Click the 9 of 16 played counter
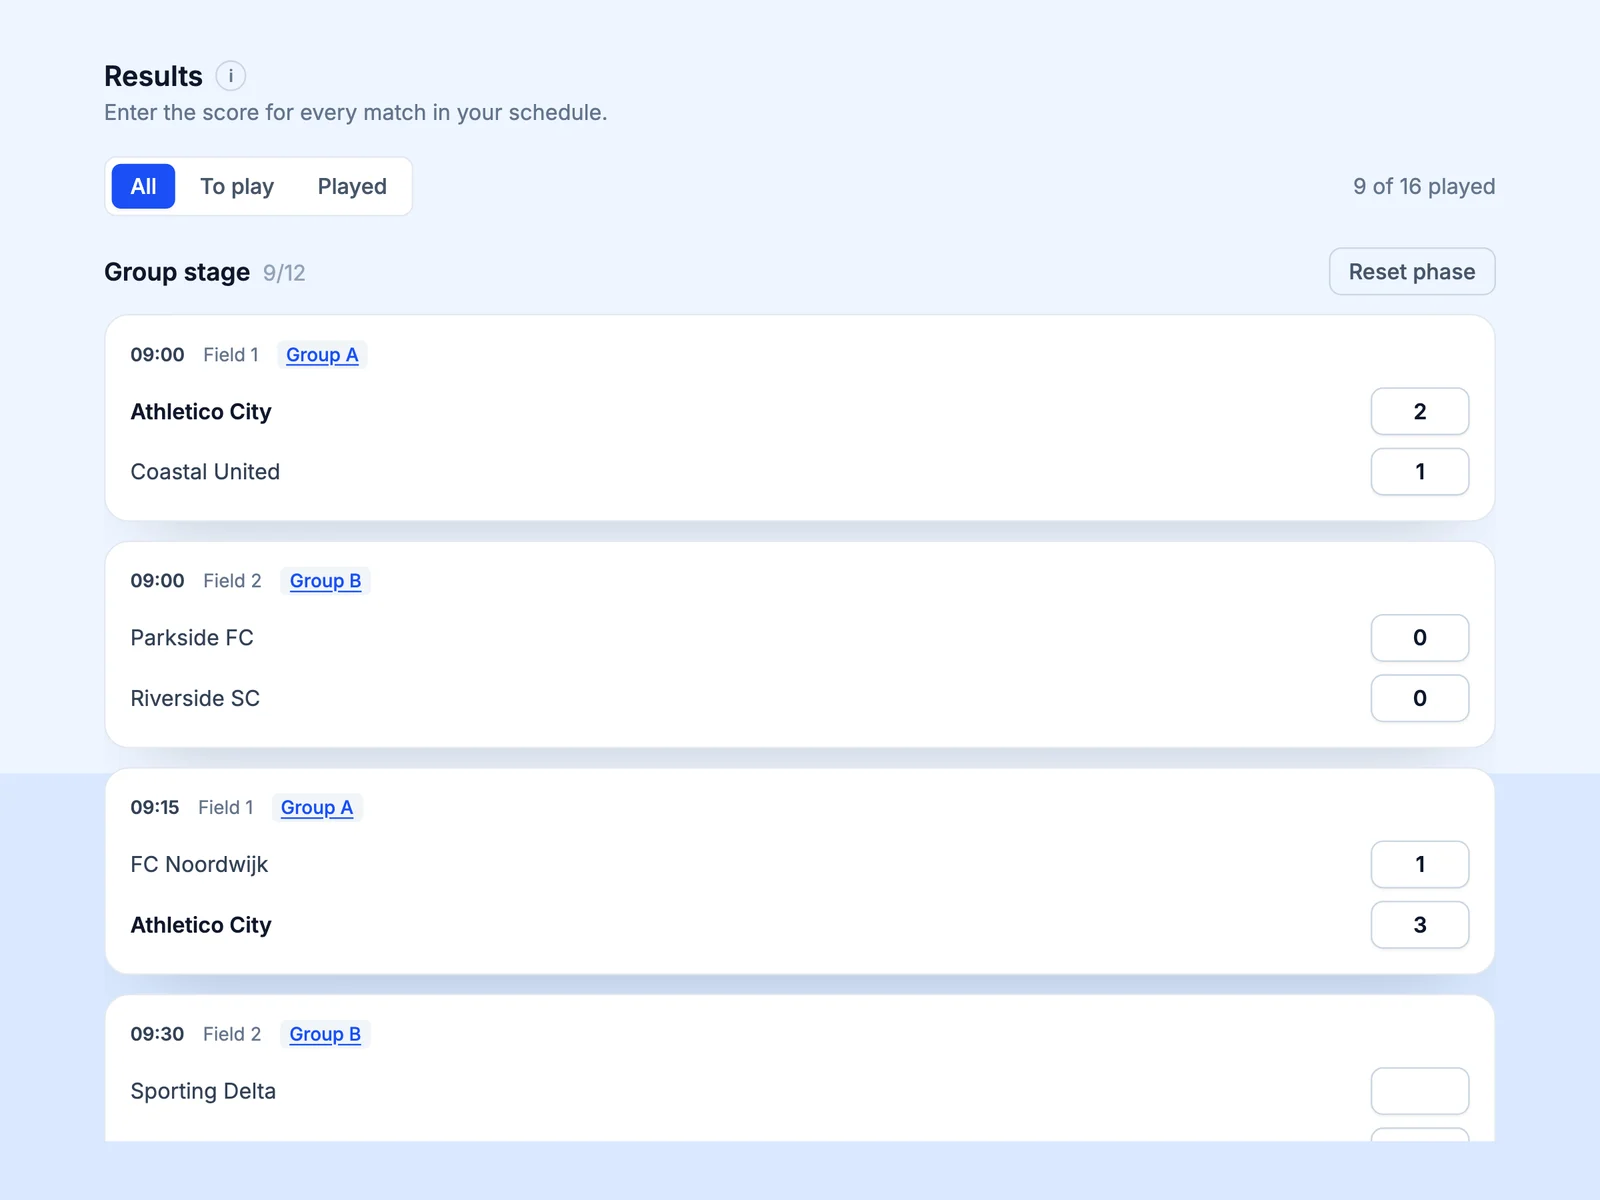 (x=1424, y=187)
